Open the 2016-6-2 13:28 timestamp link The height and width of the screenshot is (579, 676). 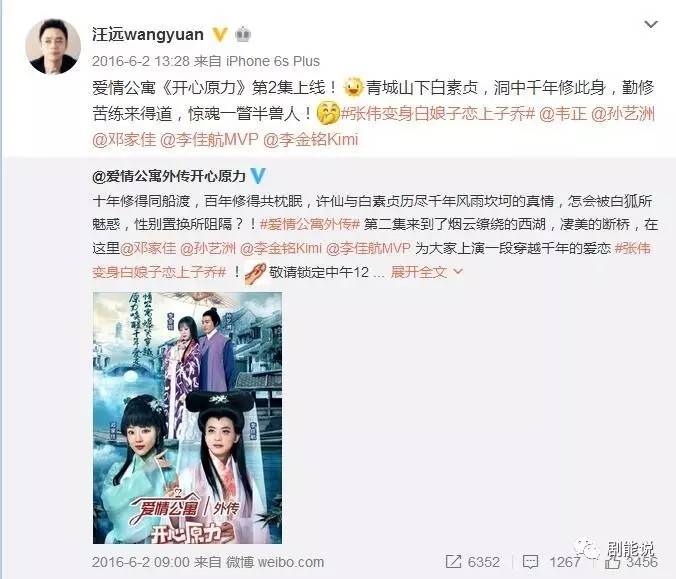click(x=141, y=61)
